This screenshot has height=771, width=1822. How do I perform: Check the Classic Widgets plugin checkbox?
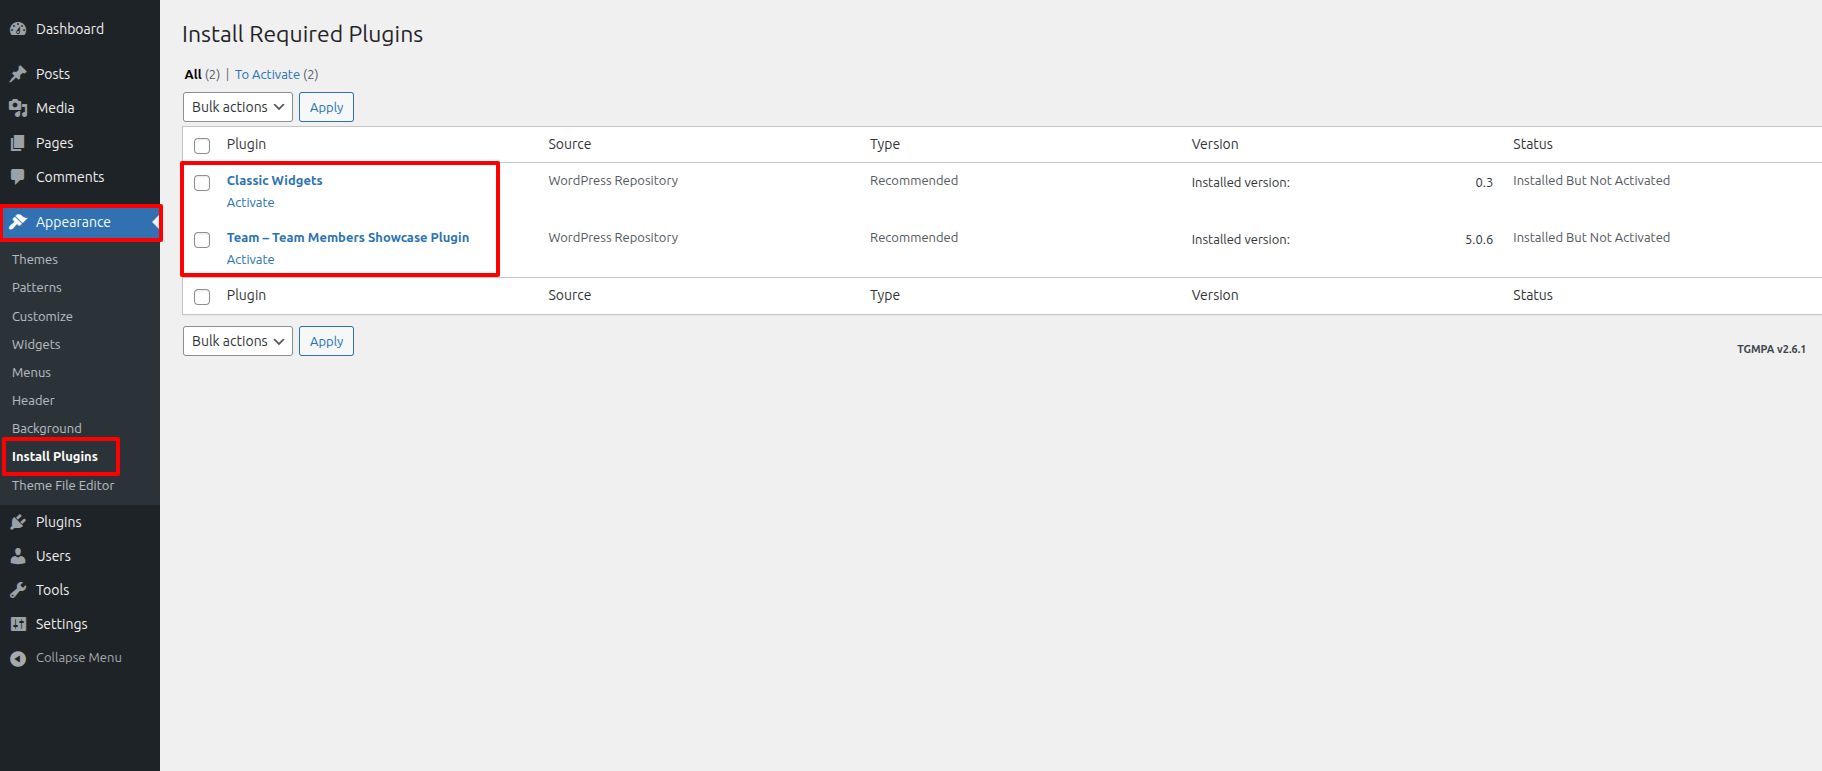(x=202, y=183)
